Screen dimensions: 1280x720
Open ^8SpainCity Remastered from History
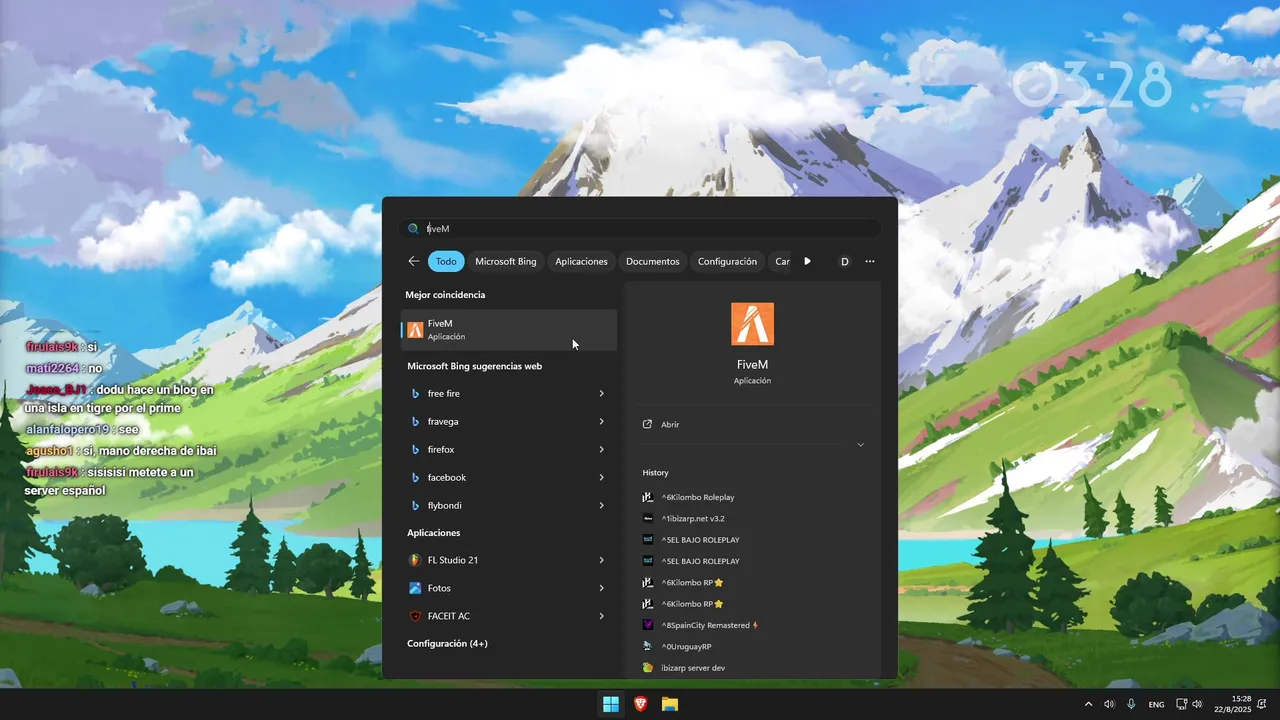(x=709, y=625)
